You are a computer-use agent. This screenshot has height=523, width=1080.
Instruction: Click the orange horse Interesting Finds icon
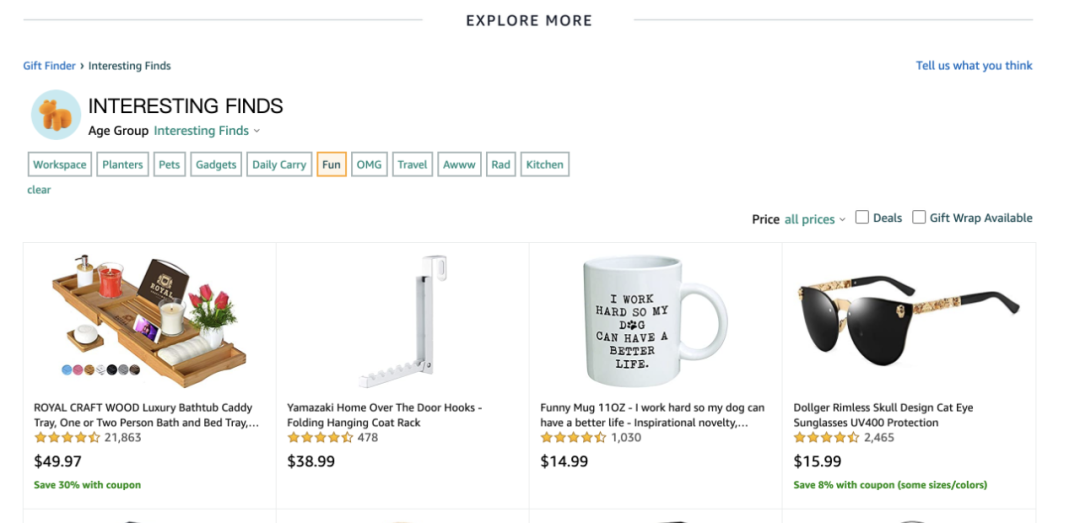pos(56,115)
